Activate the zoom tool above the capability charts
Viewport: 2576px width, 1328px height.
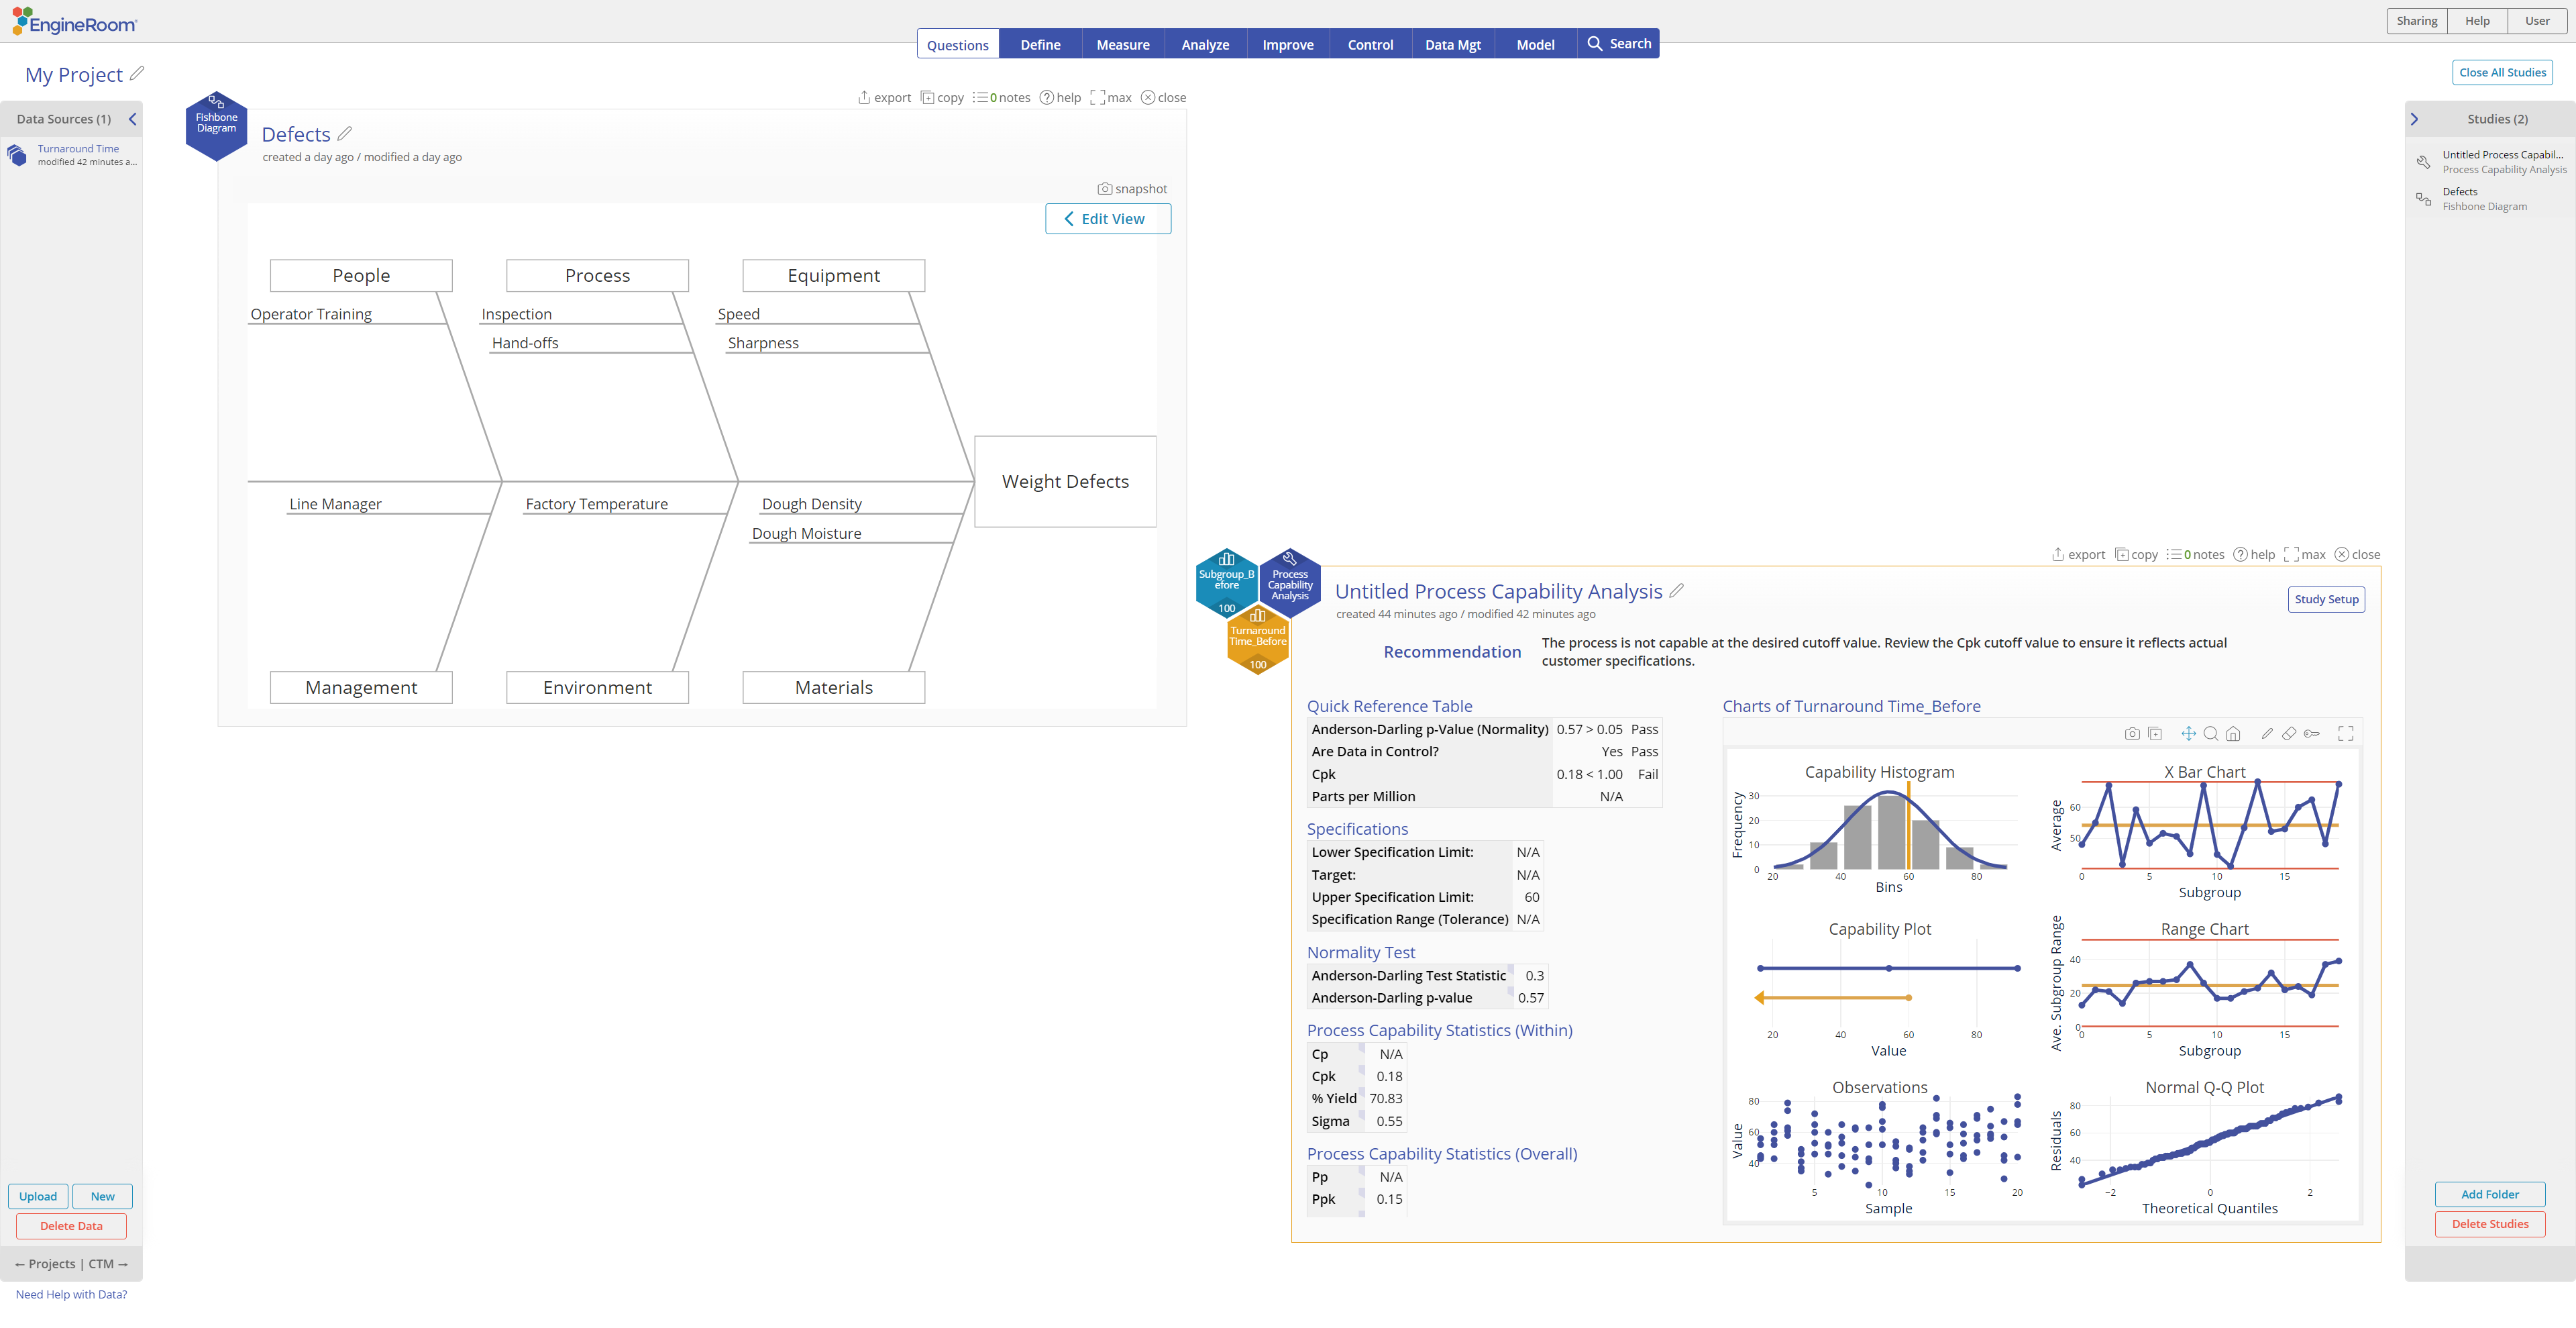click(2211, 734)
